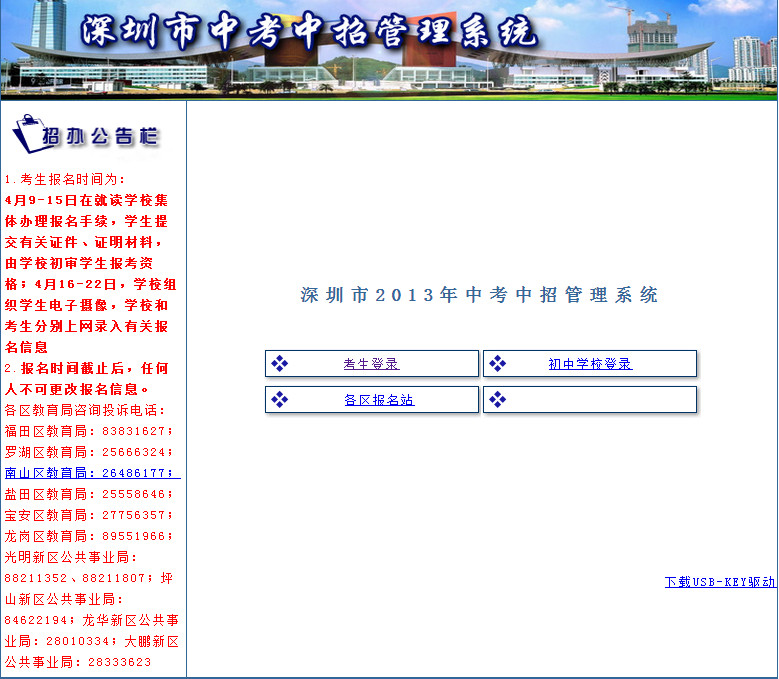
Task: Click the 深圳市2013年中考中招管理系统 heading
Action: tap(479, 295)
